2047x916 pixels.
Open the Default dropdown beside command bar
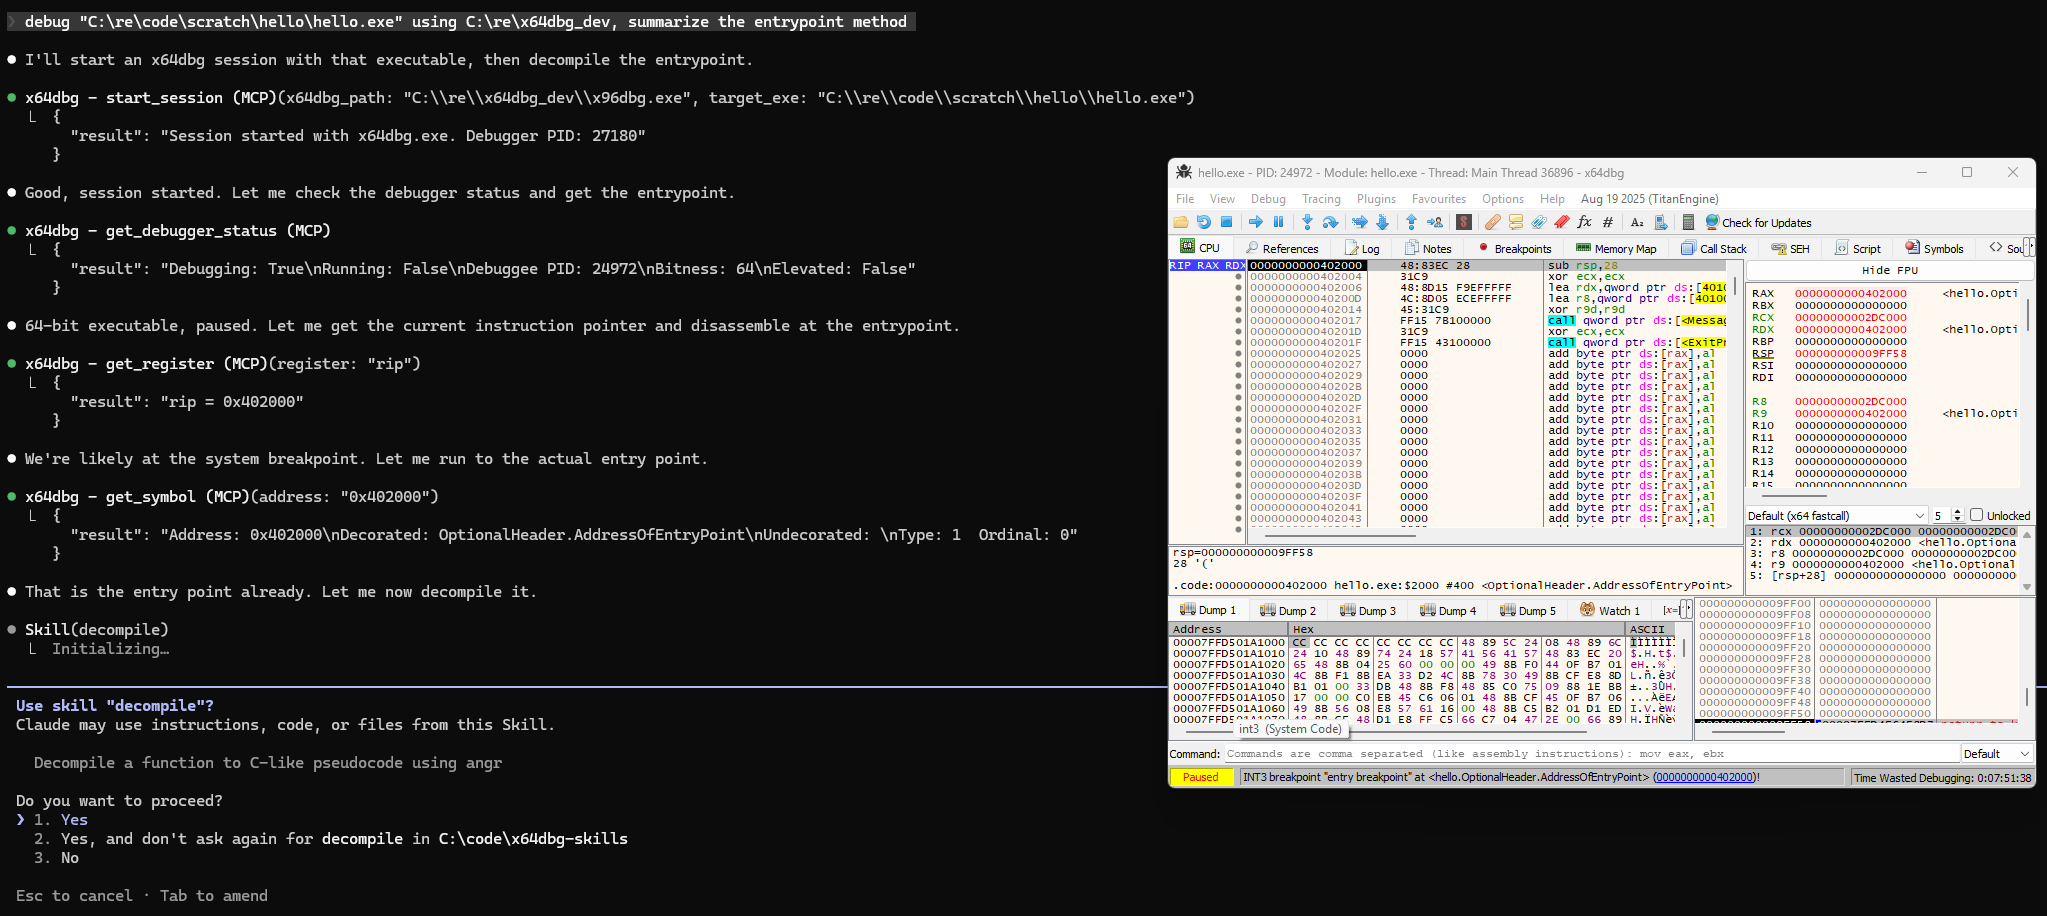point(1996,754)
